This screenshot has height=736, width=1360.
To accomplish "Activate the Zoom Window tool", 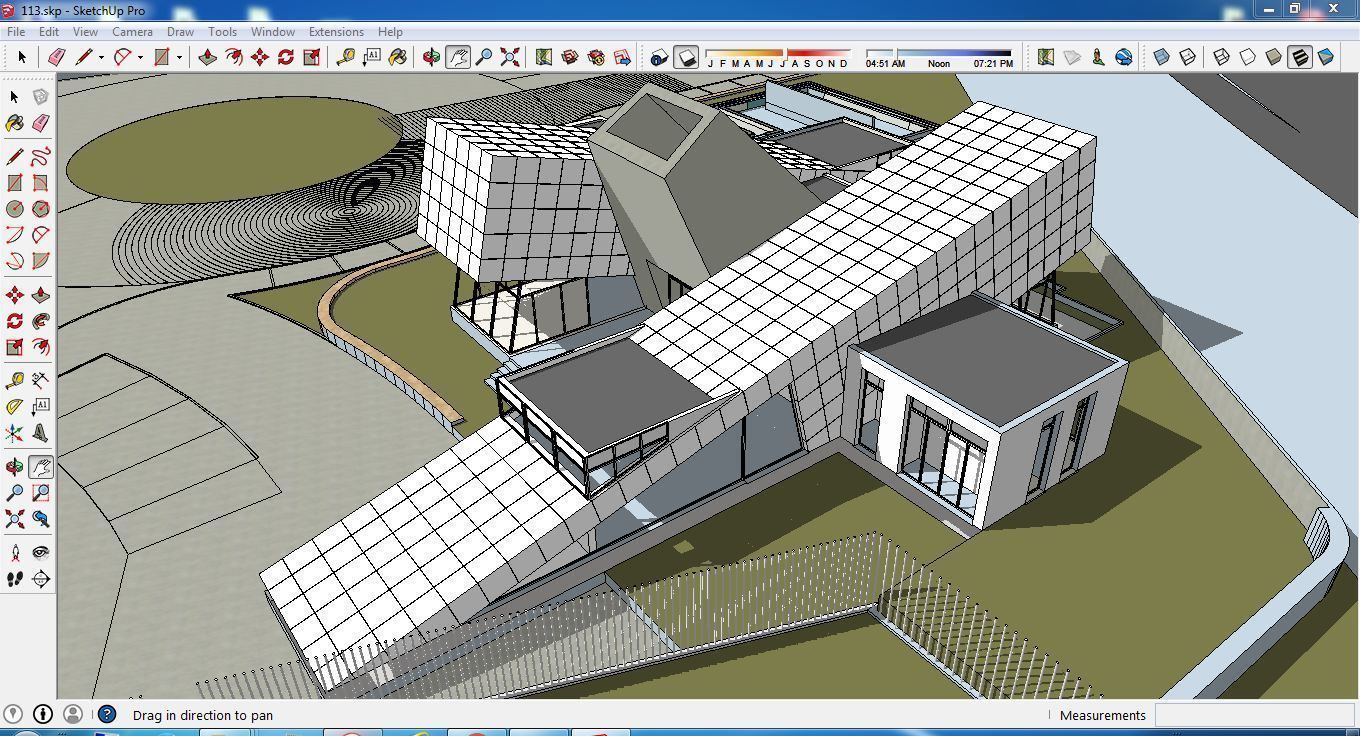I will pos(41,493).
